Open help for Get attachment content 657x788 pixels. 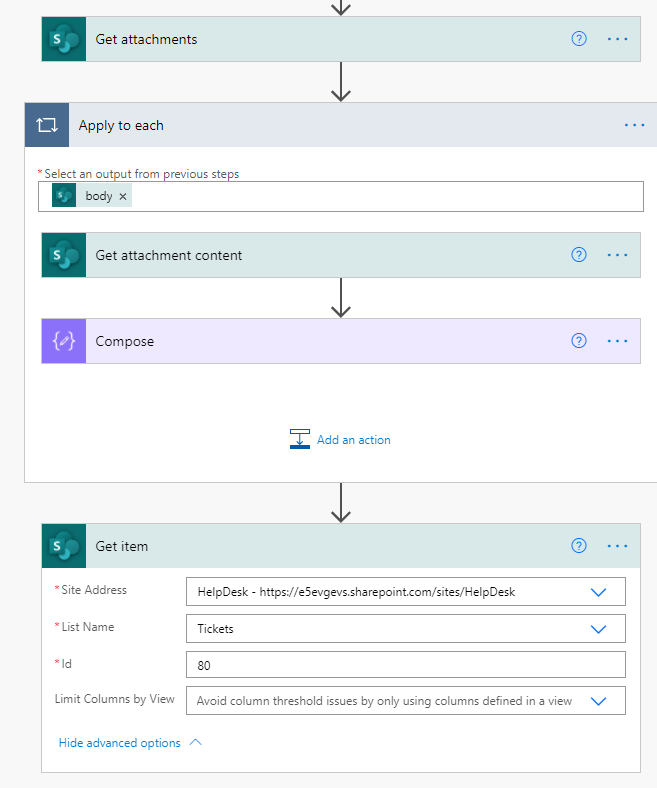(578, 255)
